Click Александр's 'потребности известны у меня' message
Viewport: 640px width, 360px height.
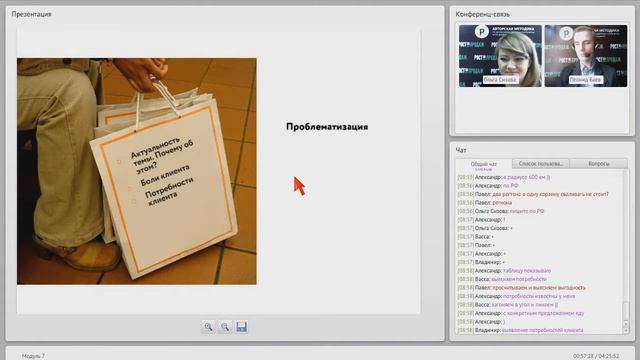[x=516, y=296]
